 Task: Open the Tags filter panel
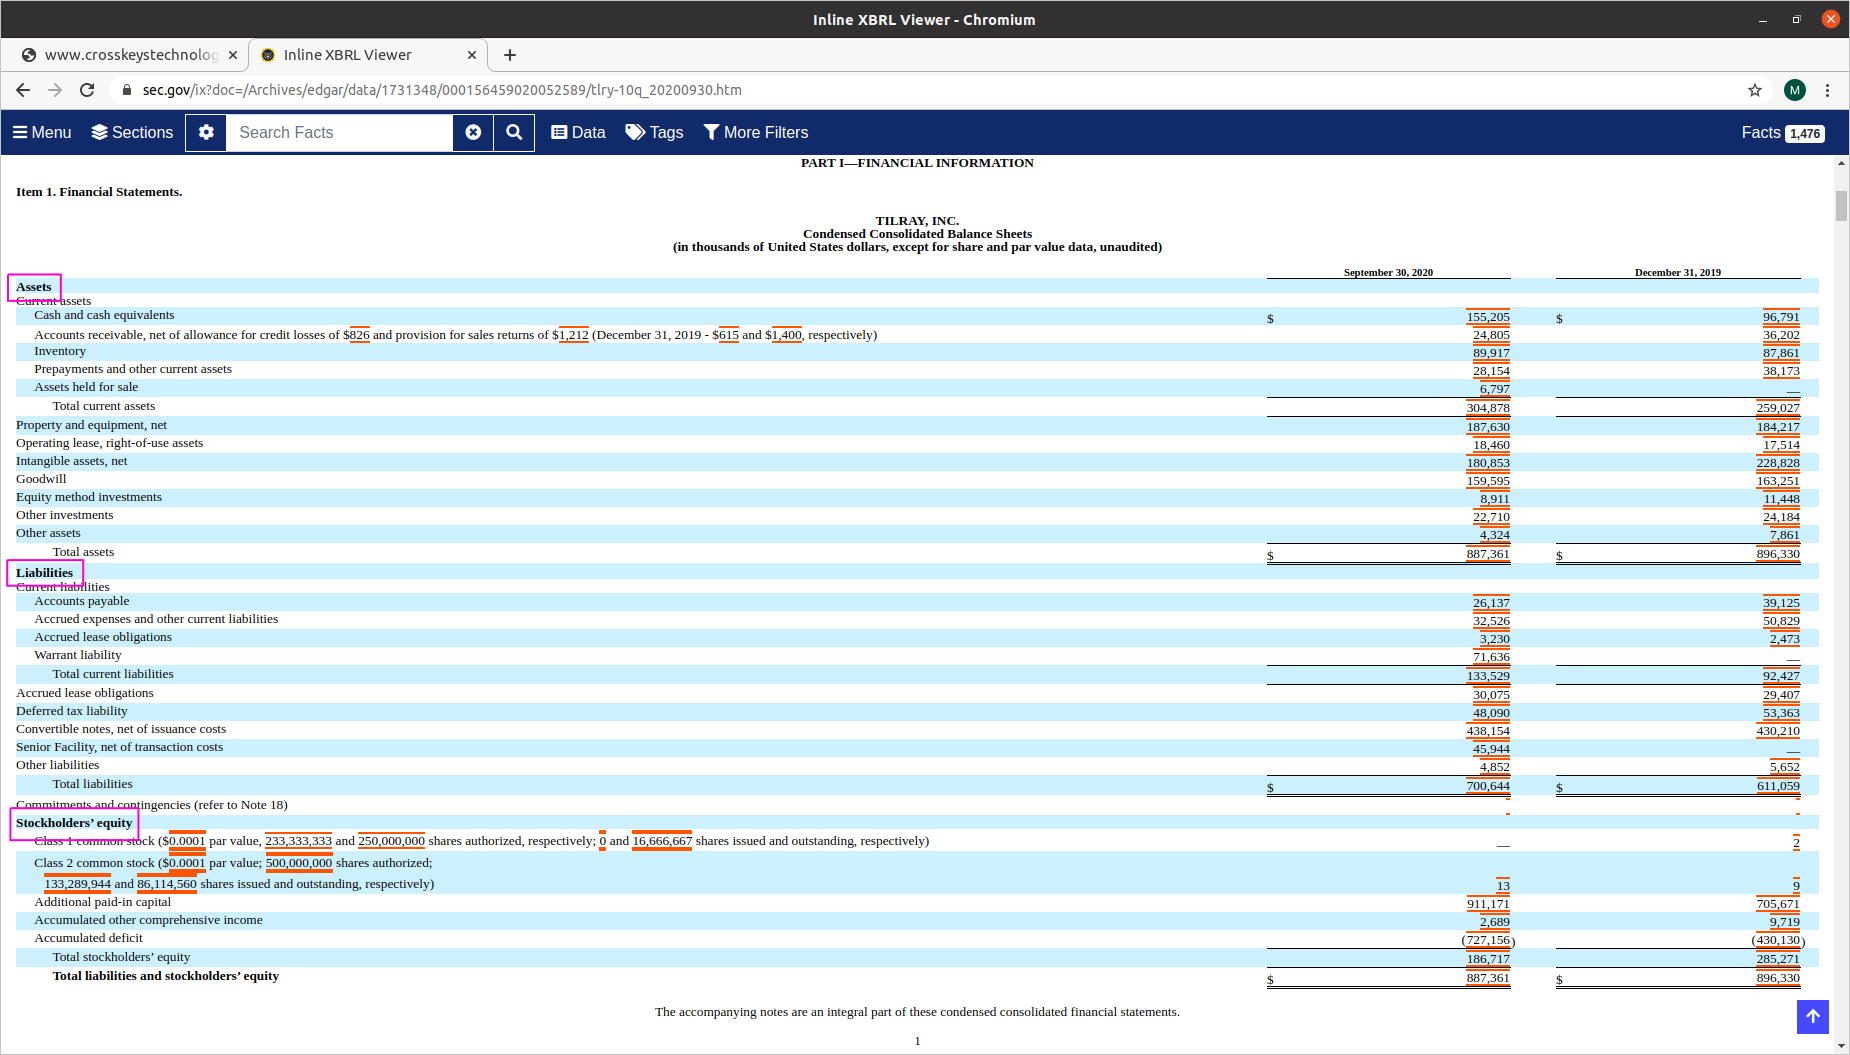coord(653,132)
